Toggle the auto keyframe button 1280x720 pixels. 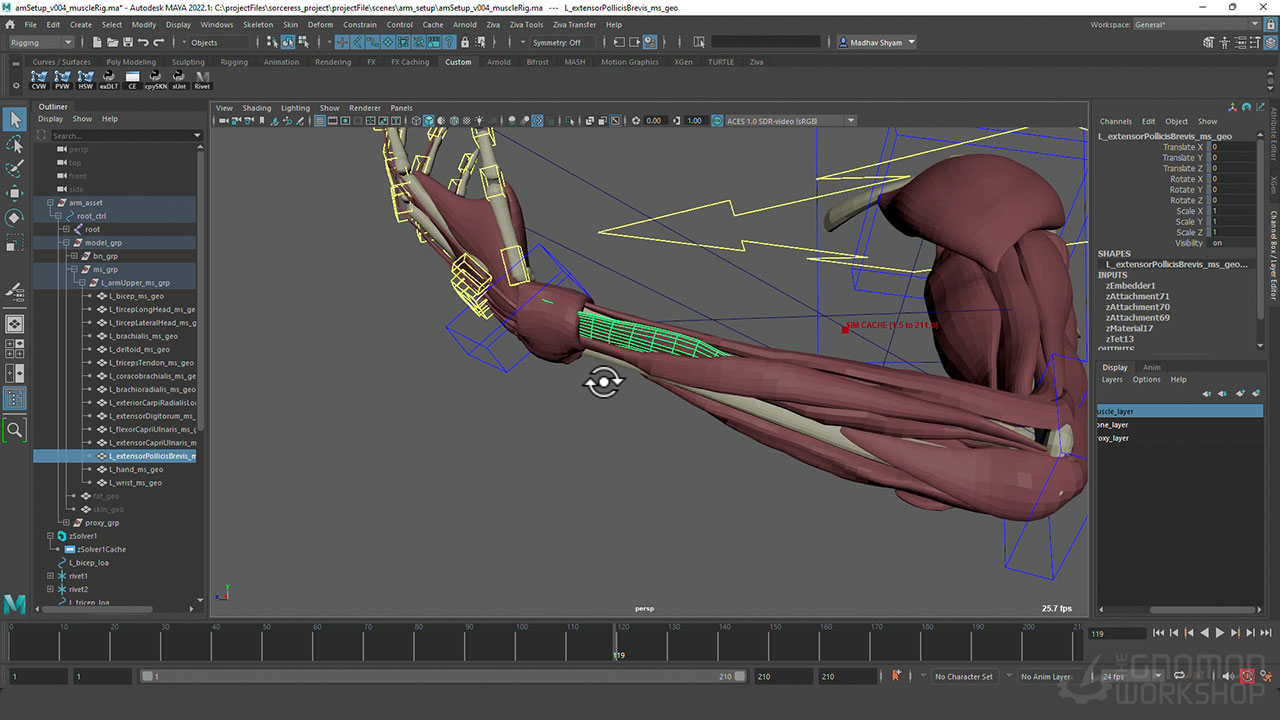1247,677
